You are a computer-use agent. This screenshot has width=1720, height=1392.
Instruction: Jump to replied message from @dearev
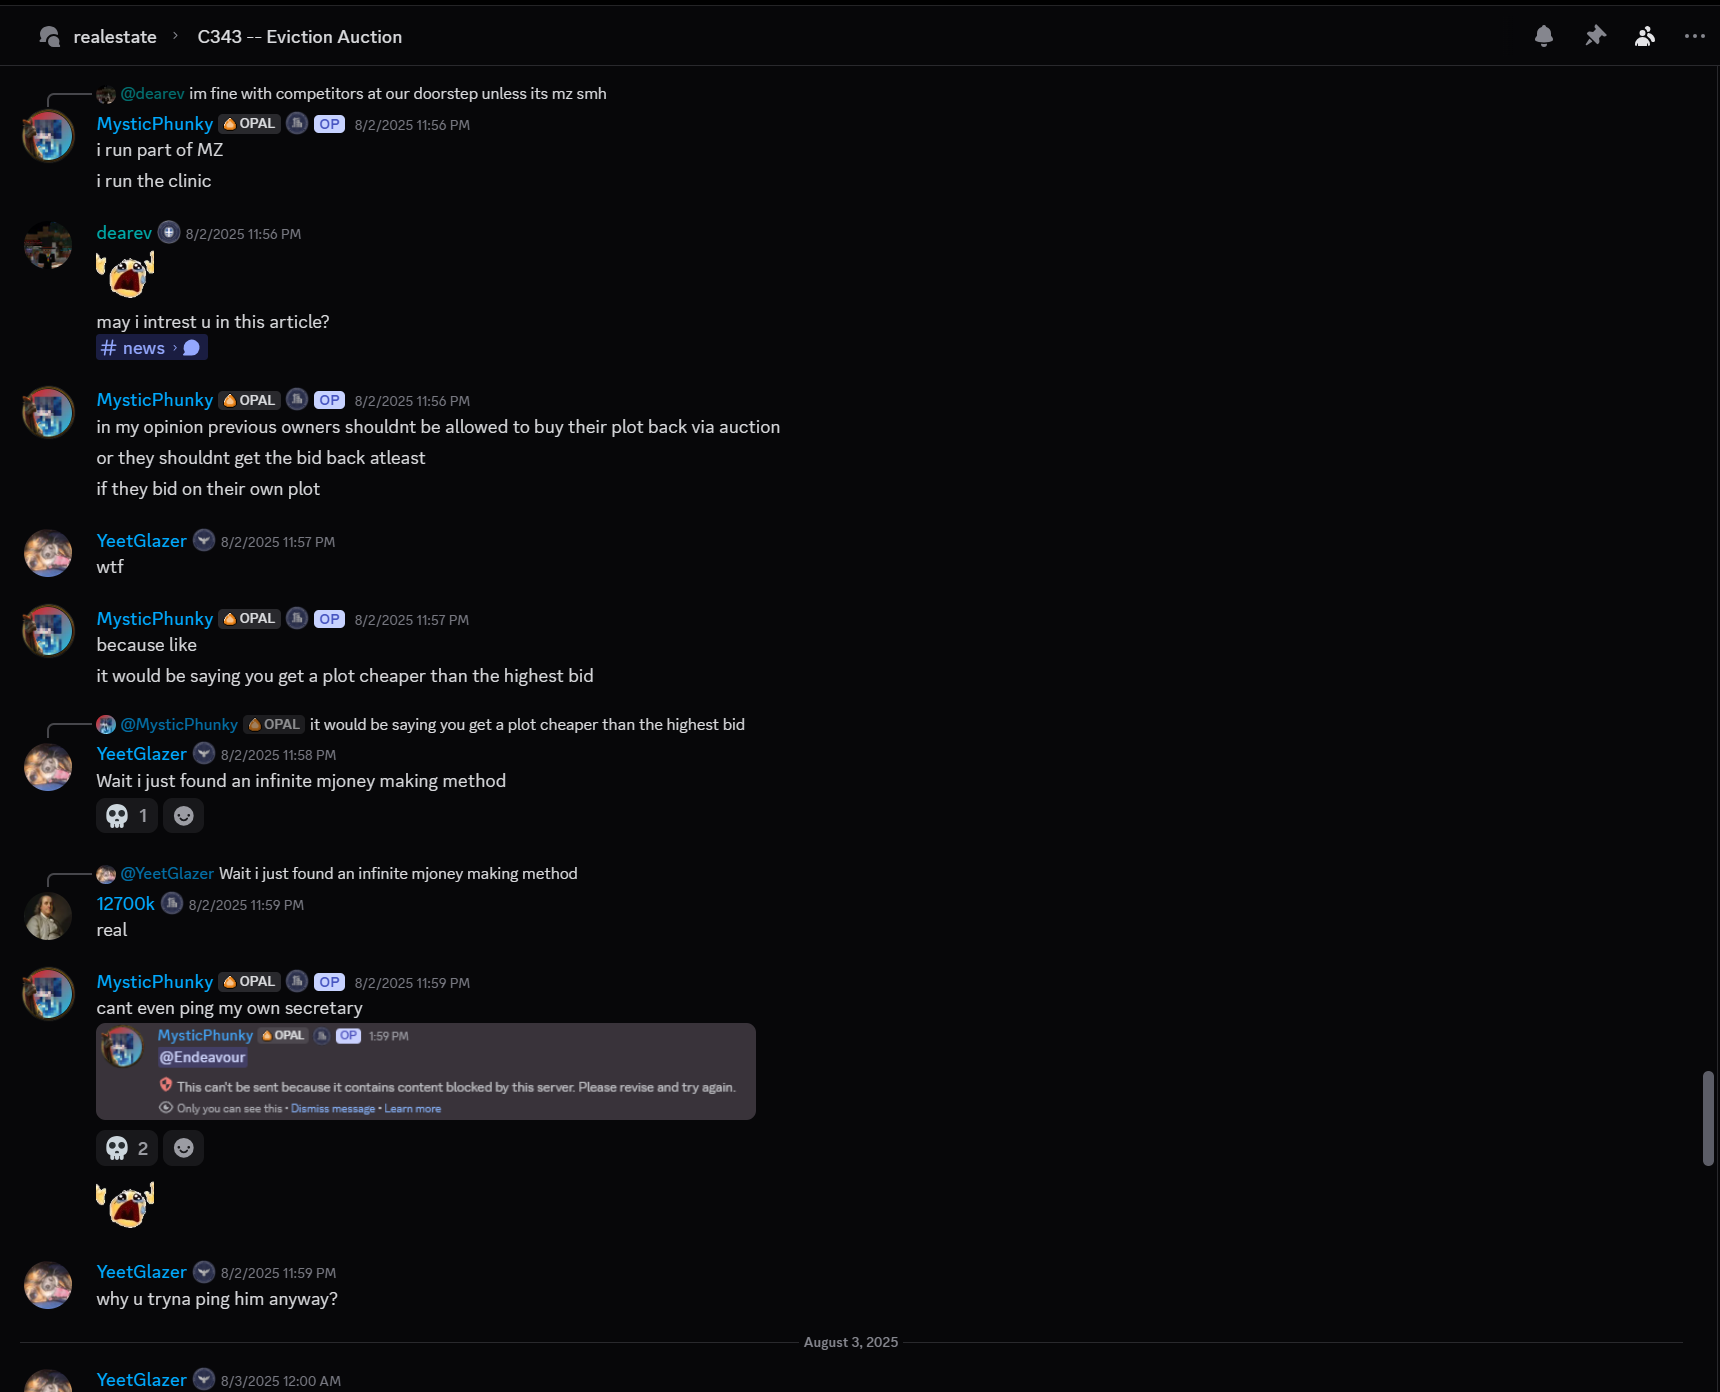point(397,94)
